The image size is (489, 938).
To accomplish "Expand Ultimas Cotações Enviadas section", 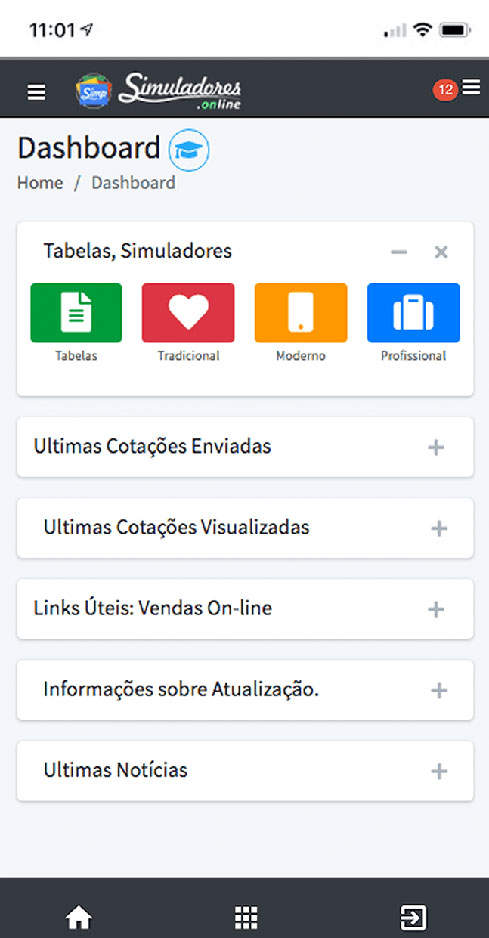I will pos(436,447).
